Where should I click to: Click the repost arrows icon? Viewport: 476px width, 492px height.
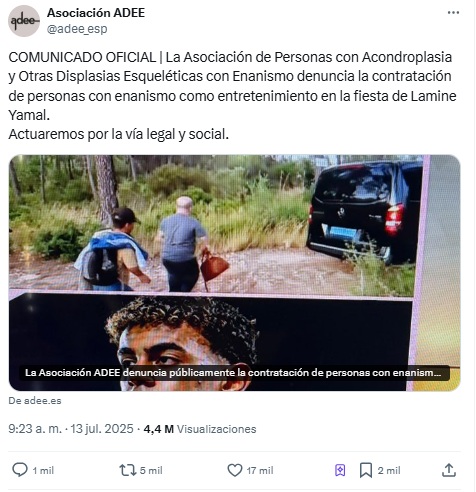[x=128, y=470]
